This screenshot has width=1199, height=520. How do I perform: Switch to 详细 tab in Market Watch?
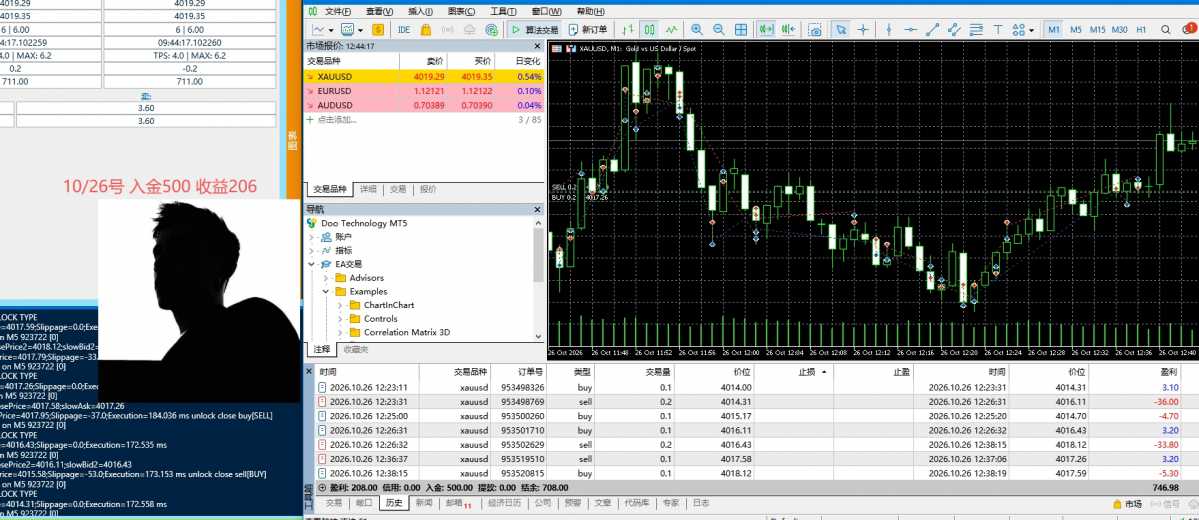click(x=368, y=189)
